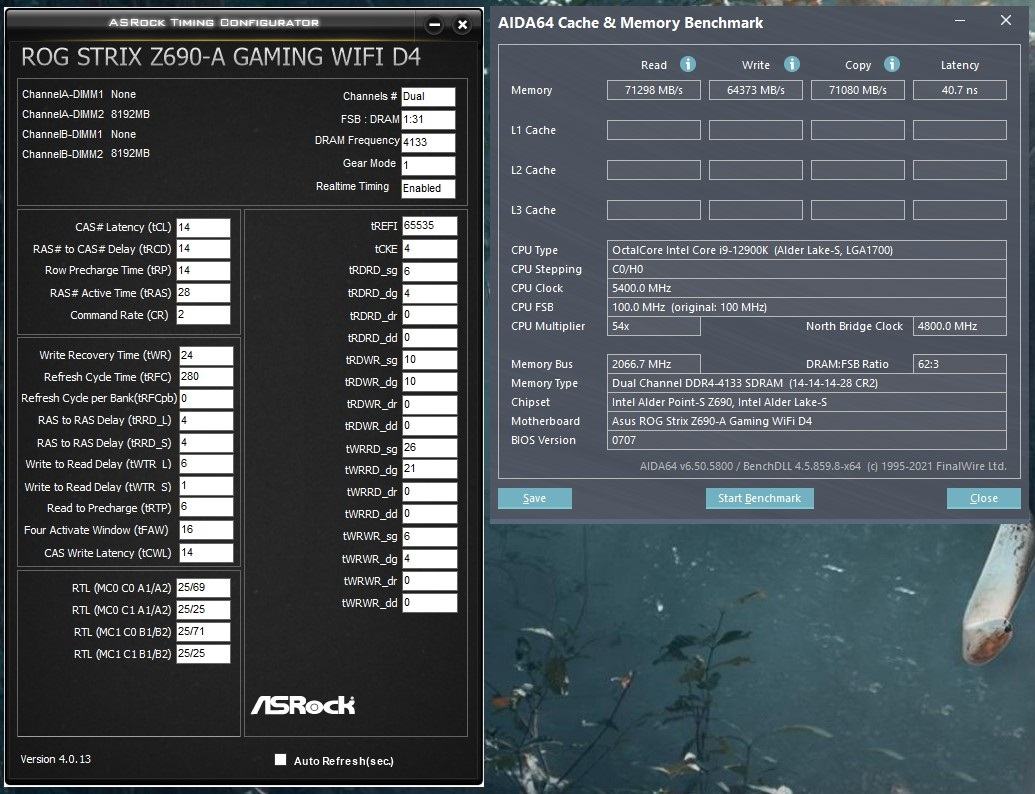Click the Close button in AIDA64
Screen dimensions: 1035x794
[x=984, y=498]
